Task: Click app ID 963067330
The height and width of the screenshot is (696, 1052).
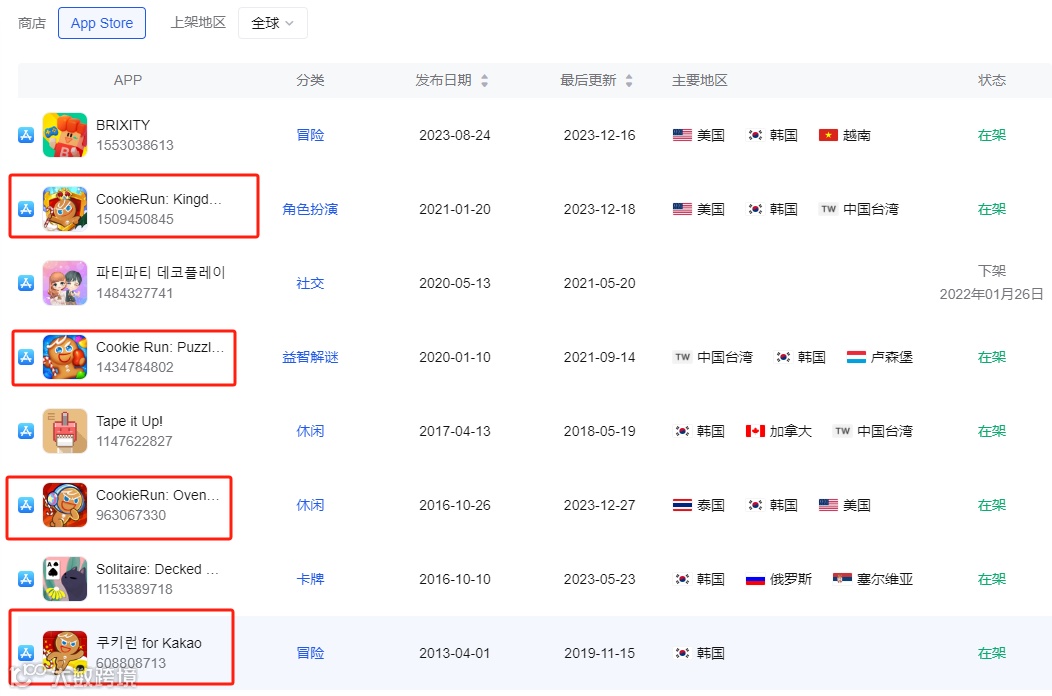Action: point(131,515)
